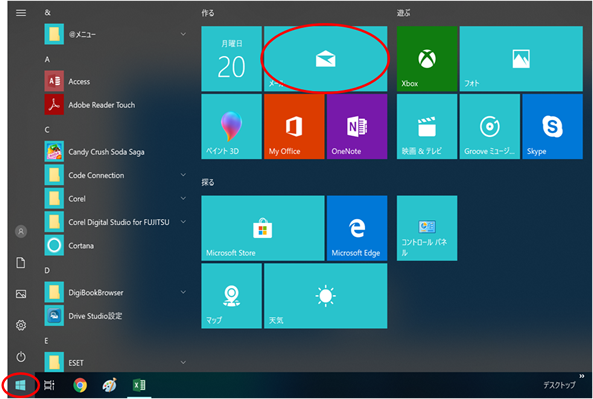Launch the Groove Music tile
The width and height of the screenshot is (593, 399).
[x=490, y=127]
